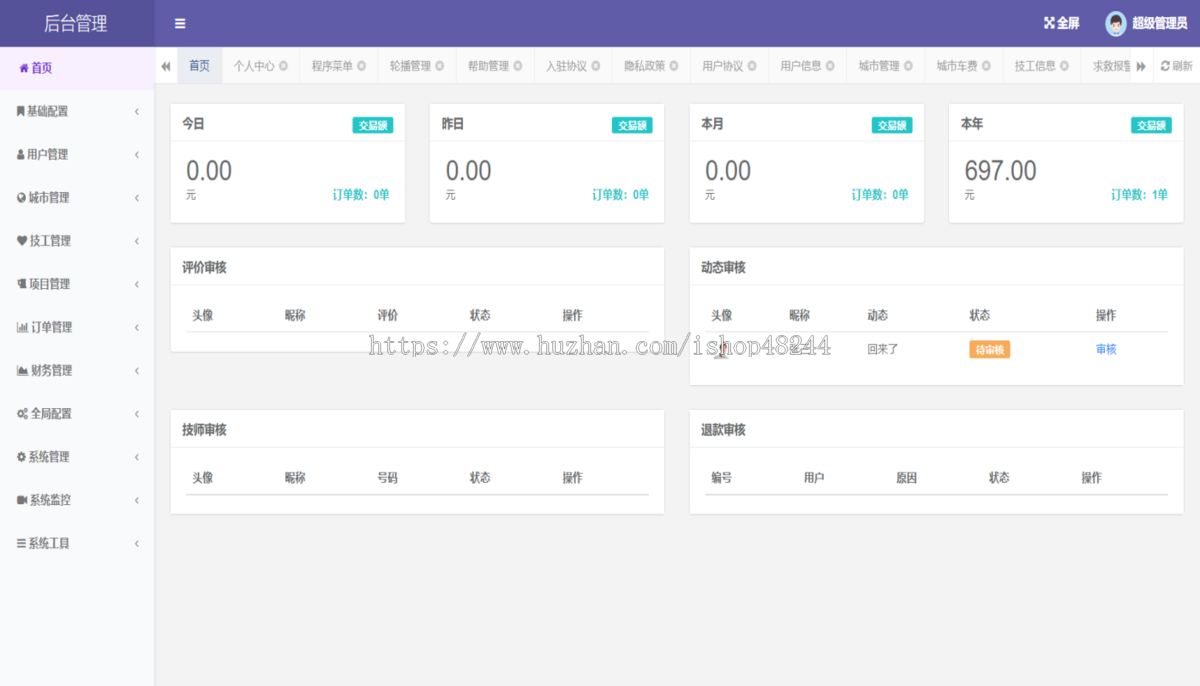Switch to the 首页 tab in tab bar
The image size is (1200, 686).
click(x=199, y=66)
